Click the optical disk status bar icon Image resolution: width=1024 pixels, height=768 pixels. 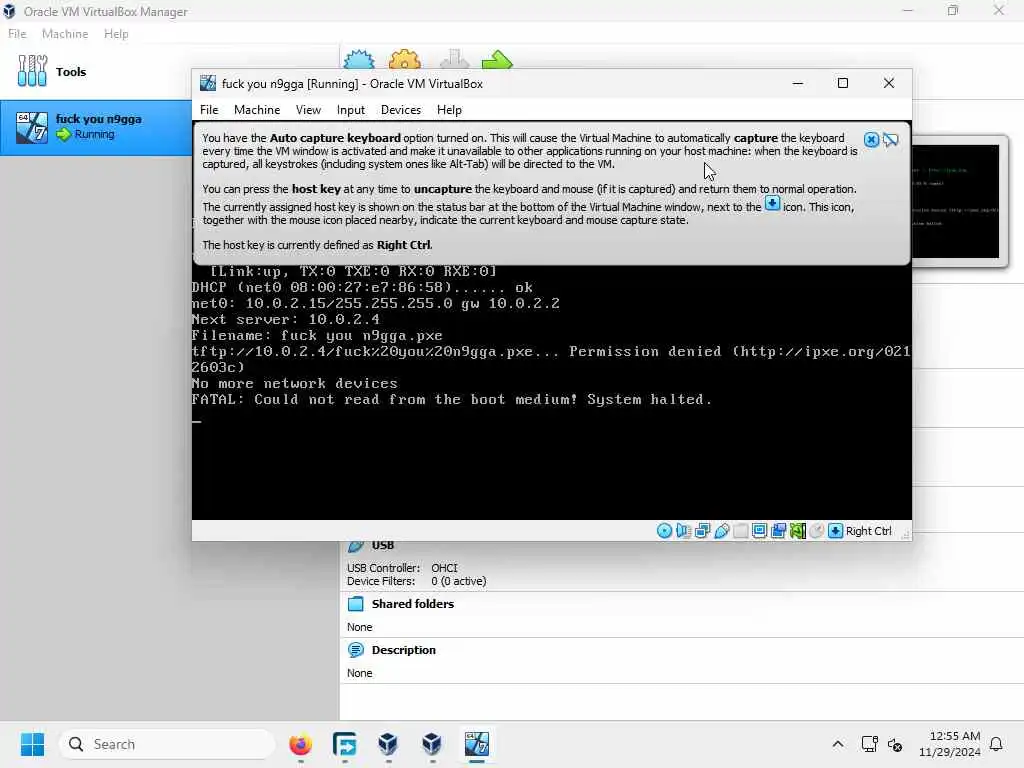[x=664, y=531]
